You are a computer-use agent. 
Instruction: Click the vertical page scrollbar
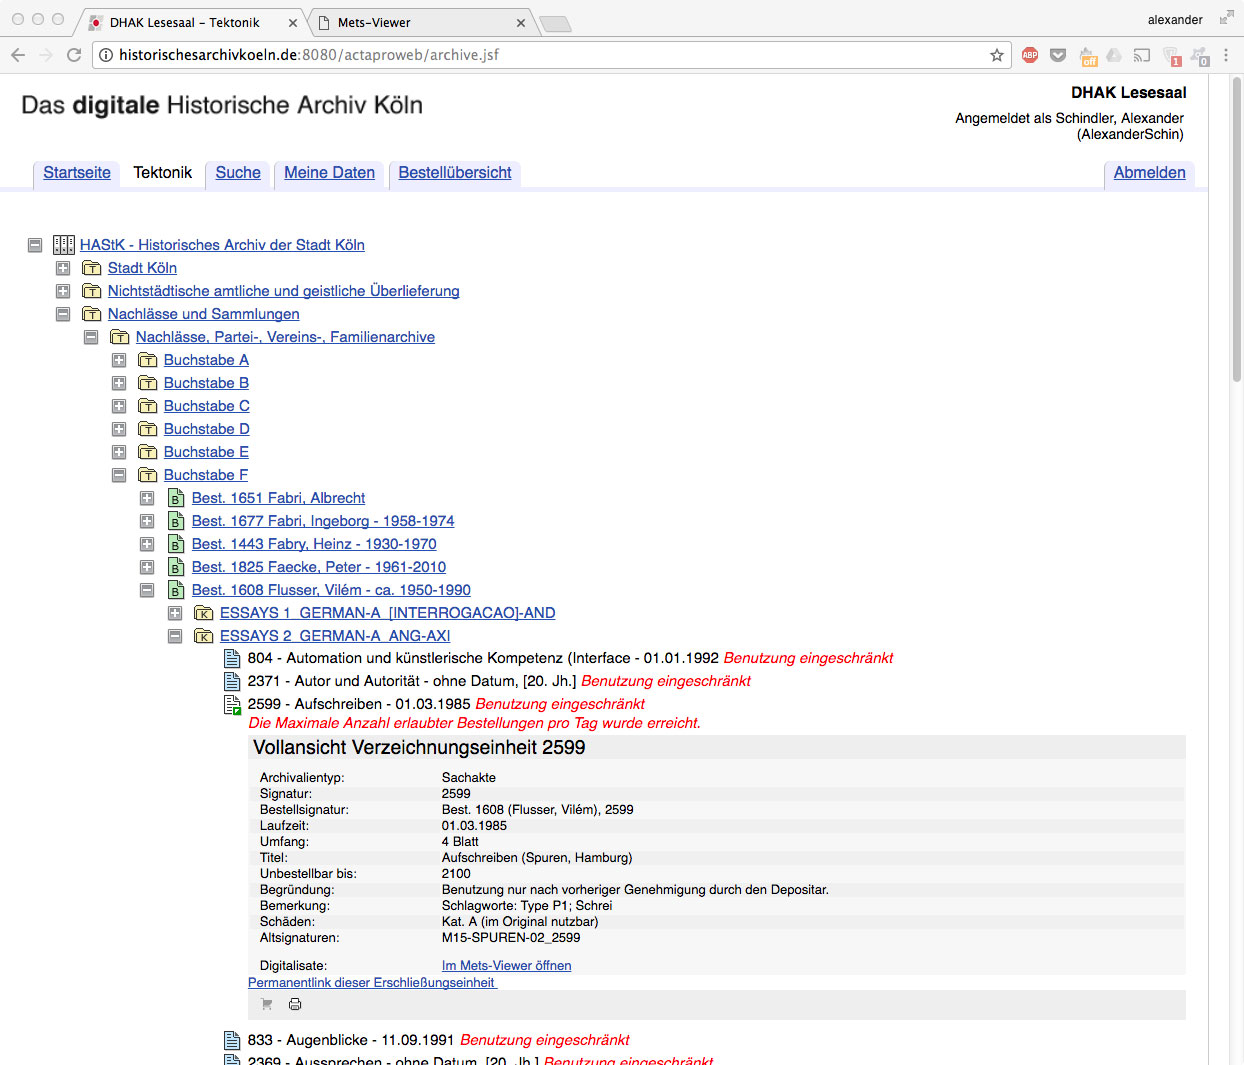(1236, 230)
